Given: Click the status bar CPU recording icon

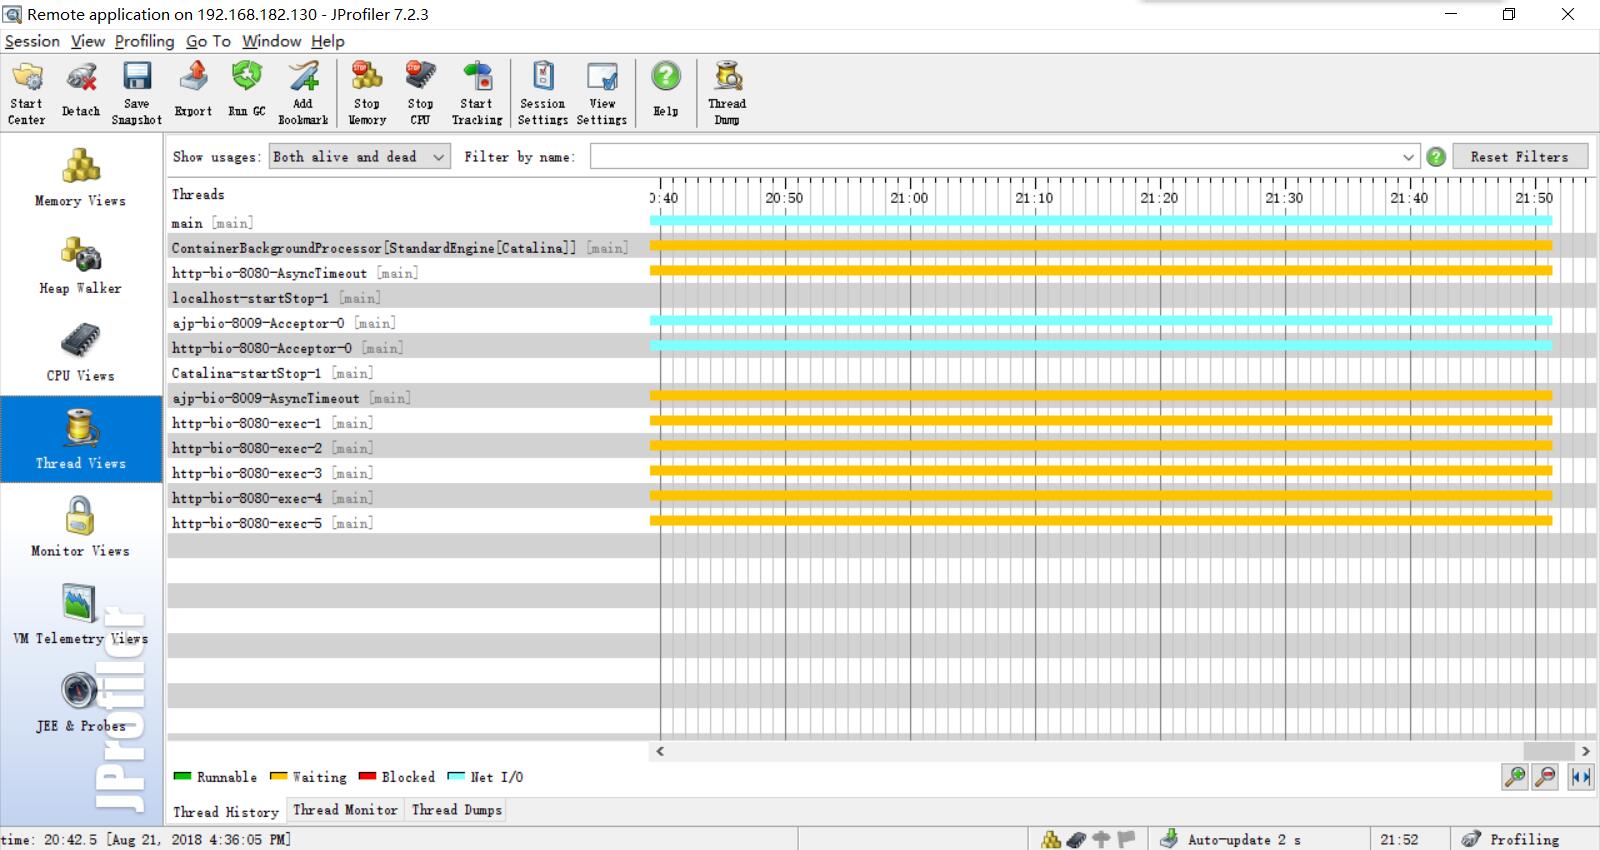Looking at the screenshot, I should [x=1076, y=839].
